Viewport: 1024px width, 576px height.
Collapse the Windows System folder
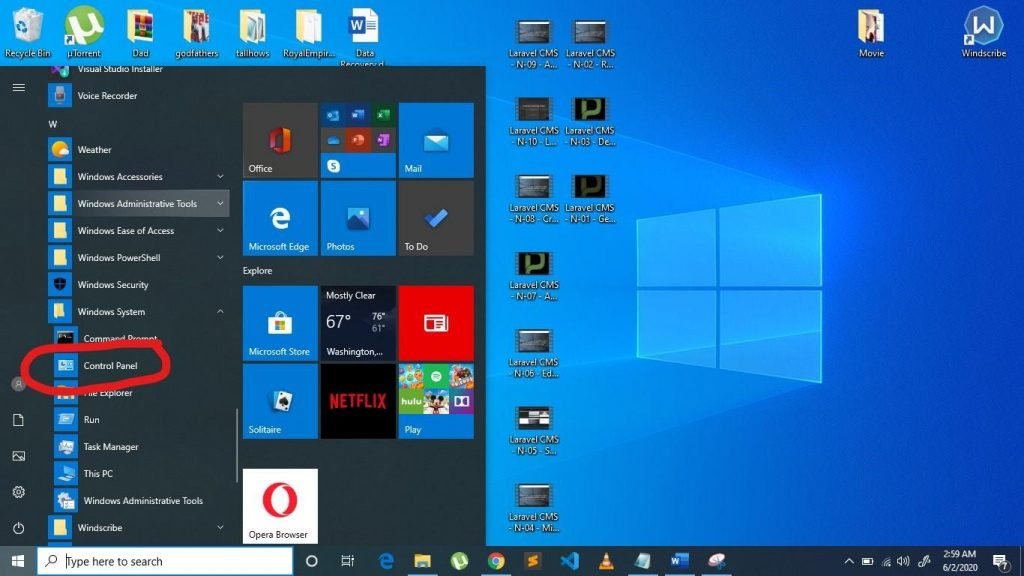[138, 312]
